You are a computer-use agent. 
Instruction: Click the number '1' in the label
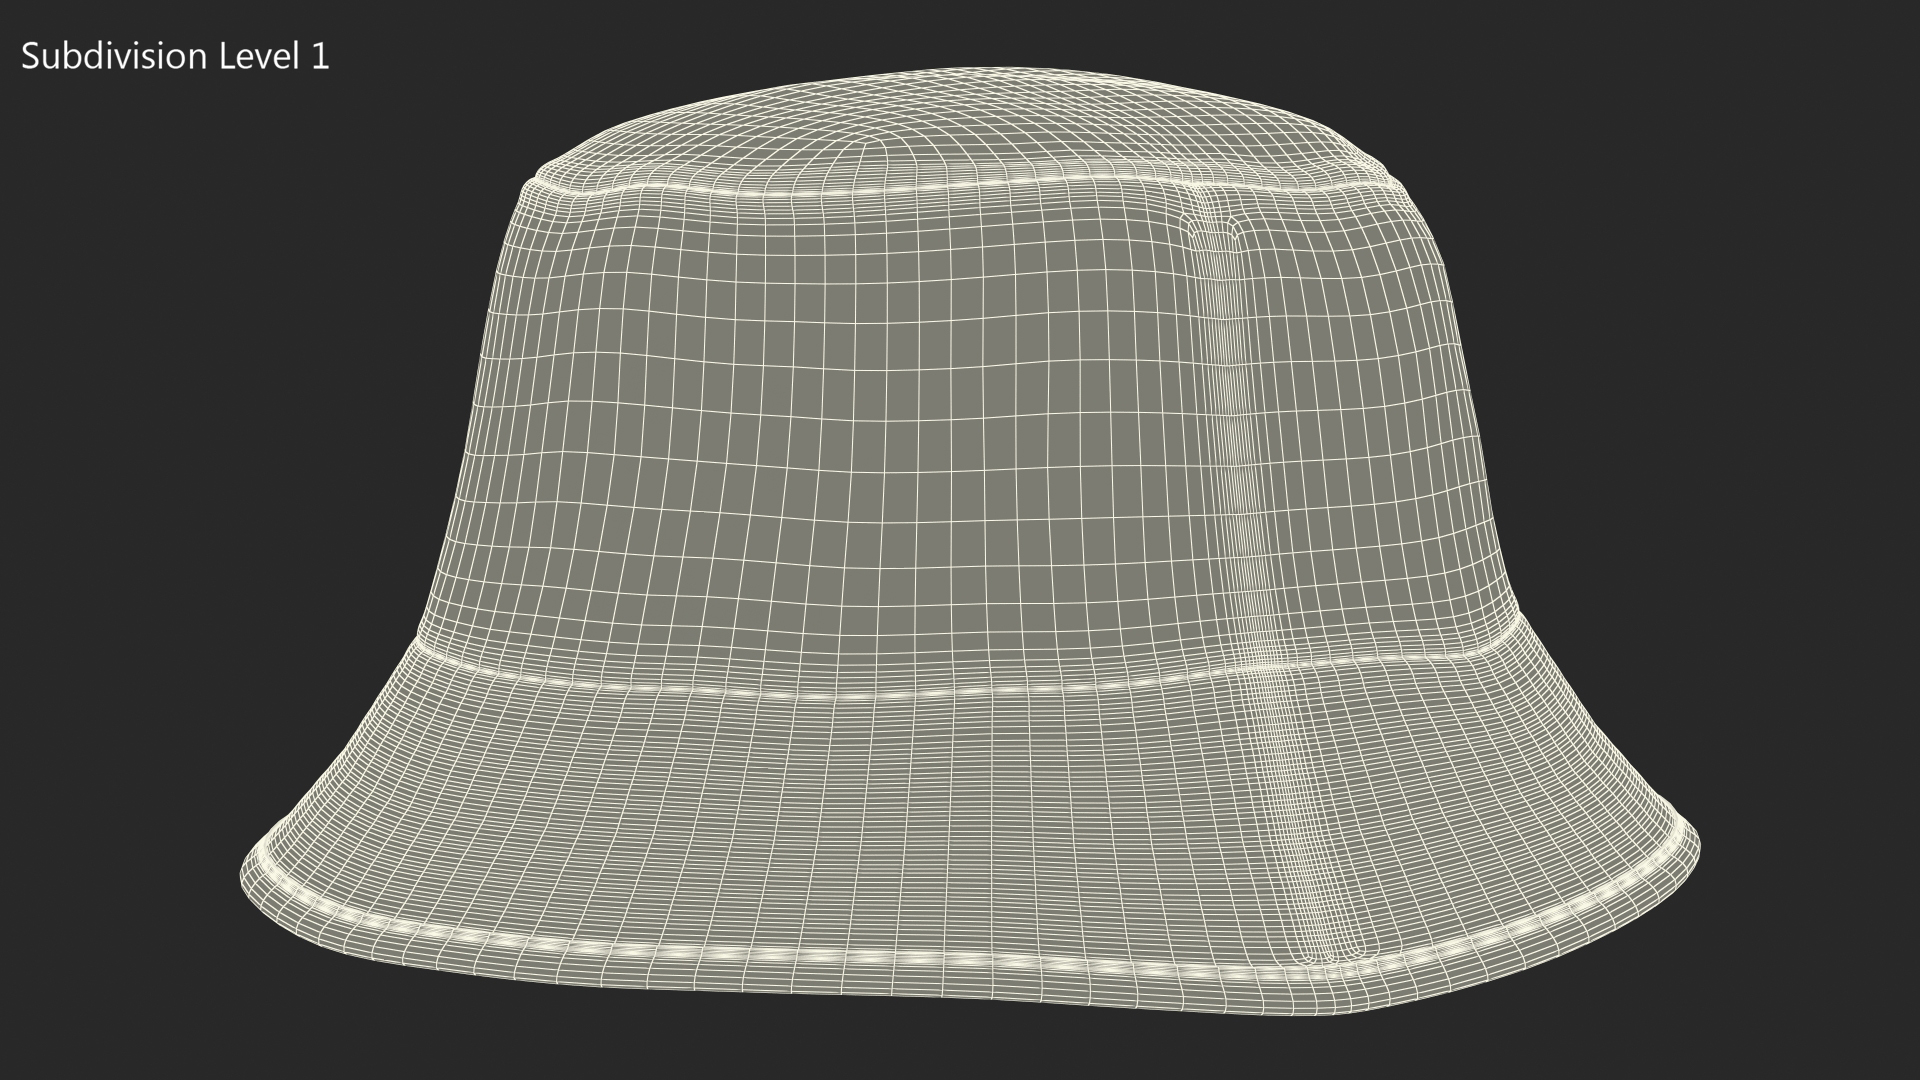pos(320,57)
